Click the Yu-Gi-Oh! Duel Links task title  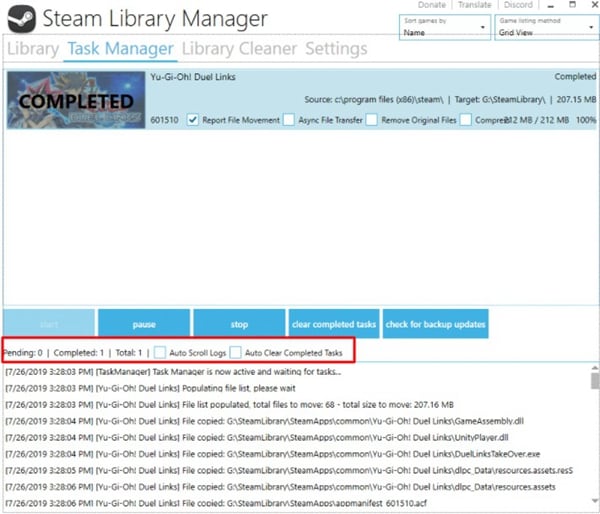pos(193,77)
